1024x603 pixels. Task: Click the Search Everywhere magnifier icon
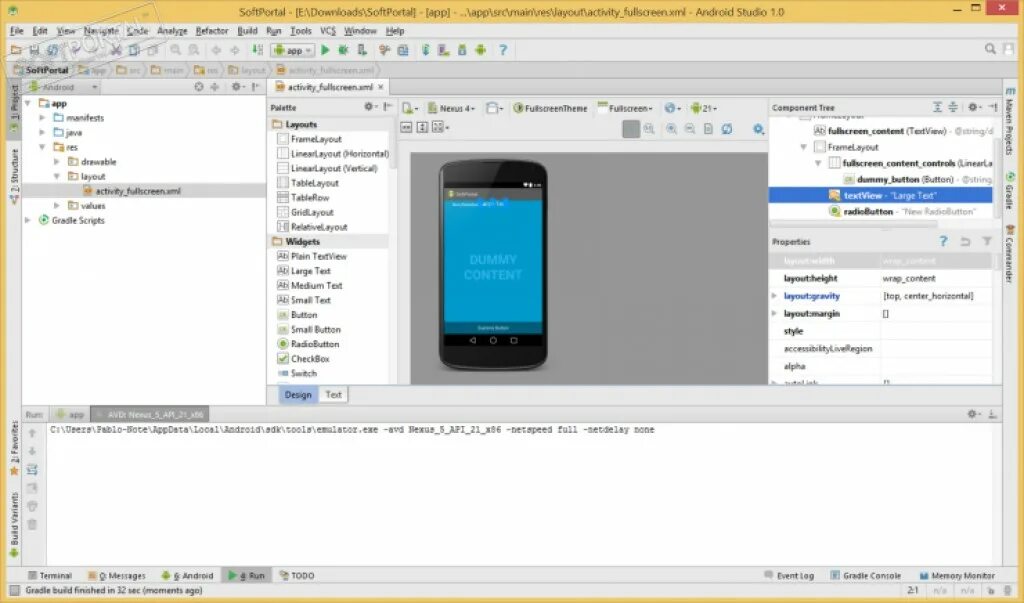coord(990,49)
